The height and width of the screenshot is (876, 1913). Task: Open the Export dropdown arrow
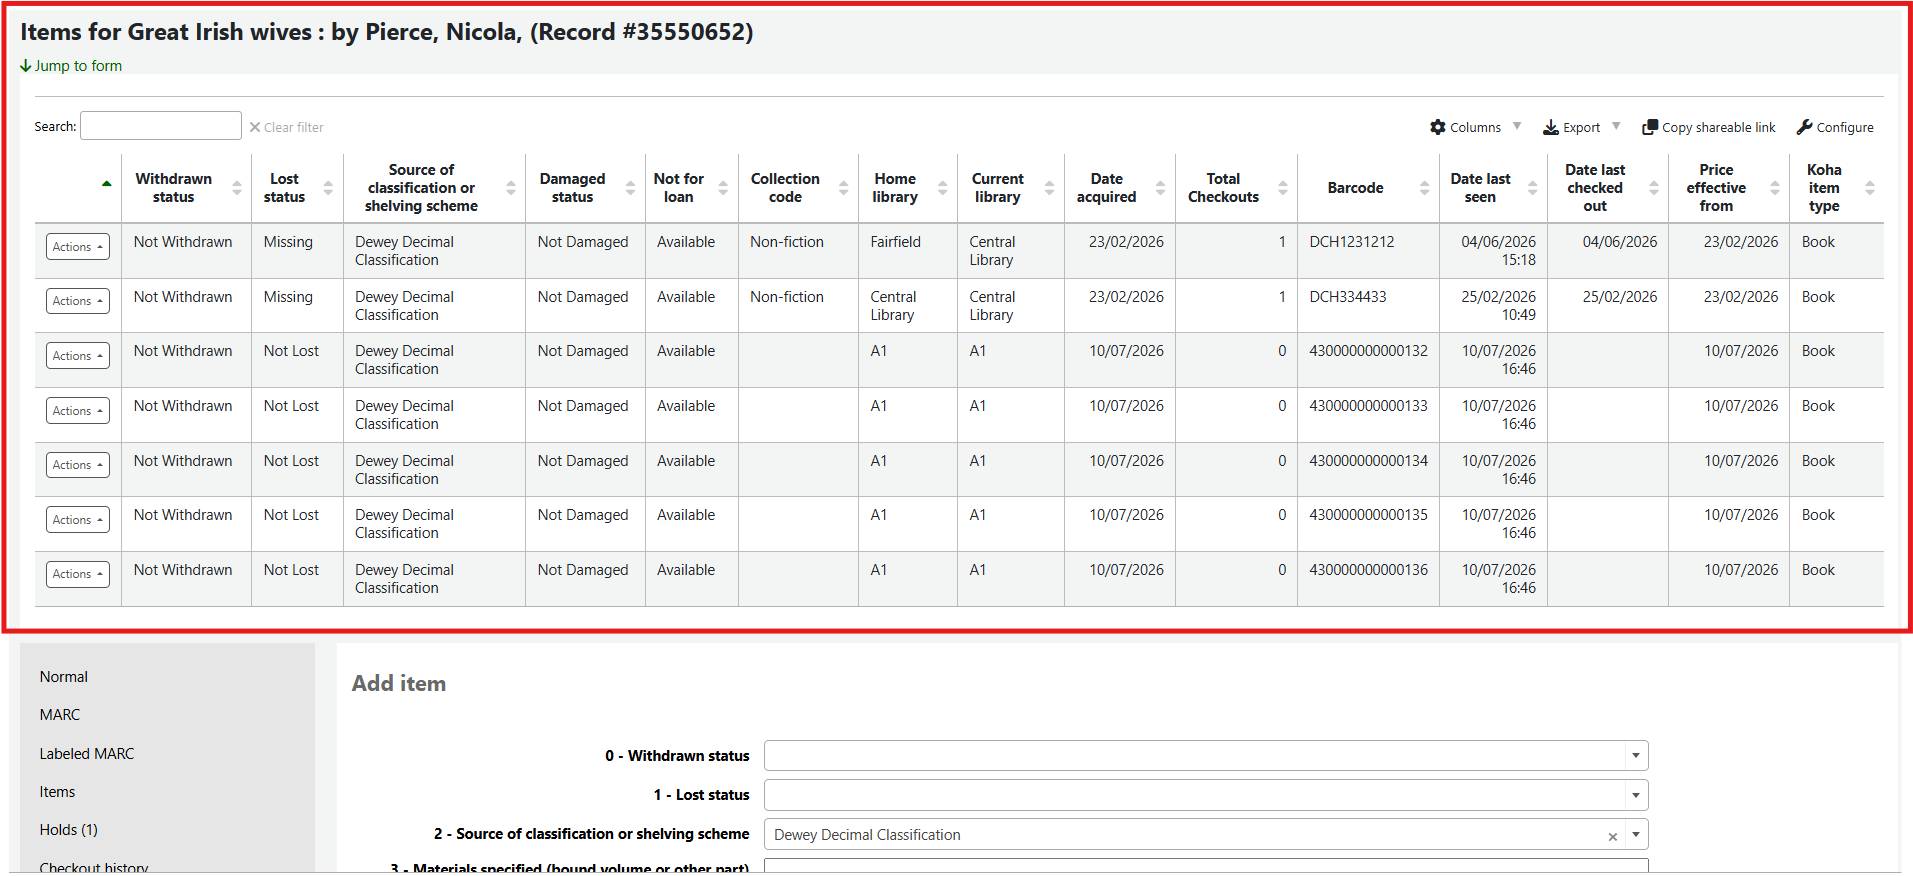1616,126
